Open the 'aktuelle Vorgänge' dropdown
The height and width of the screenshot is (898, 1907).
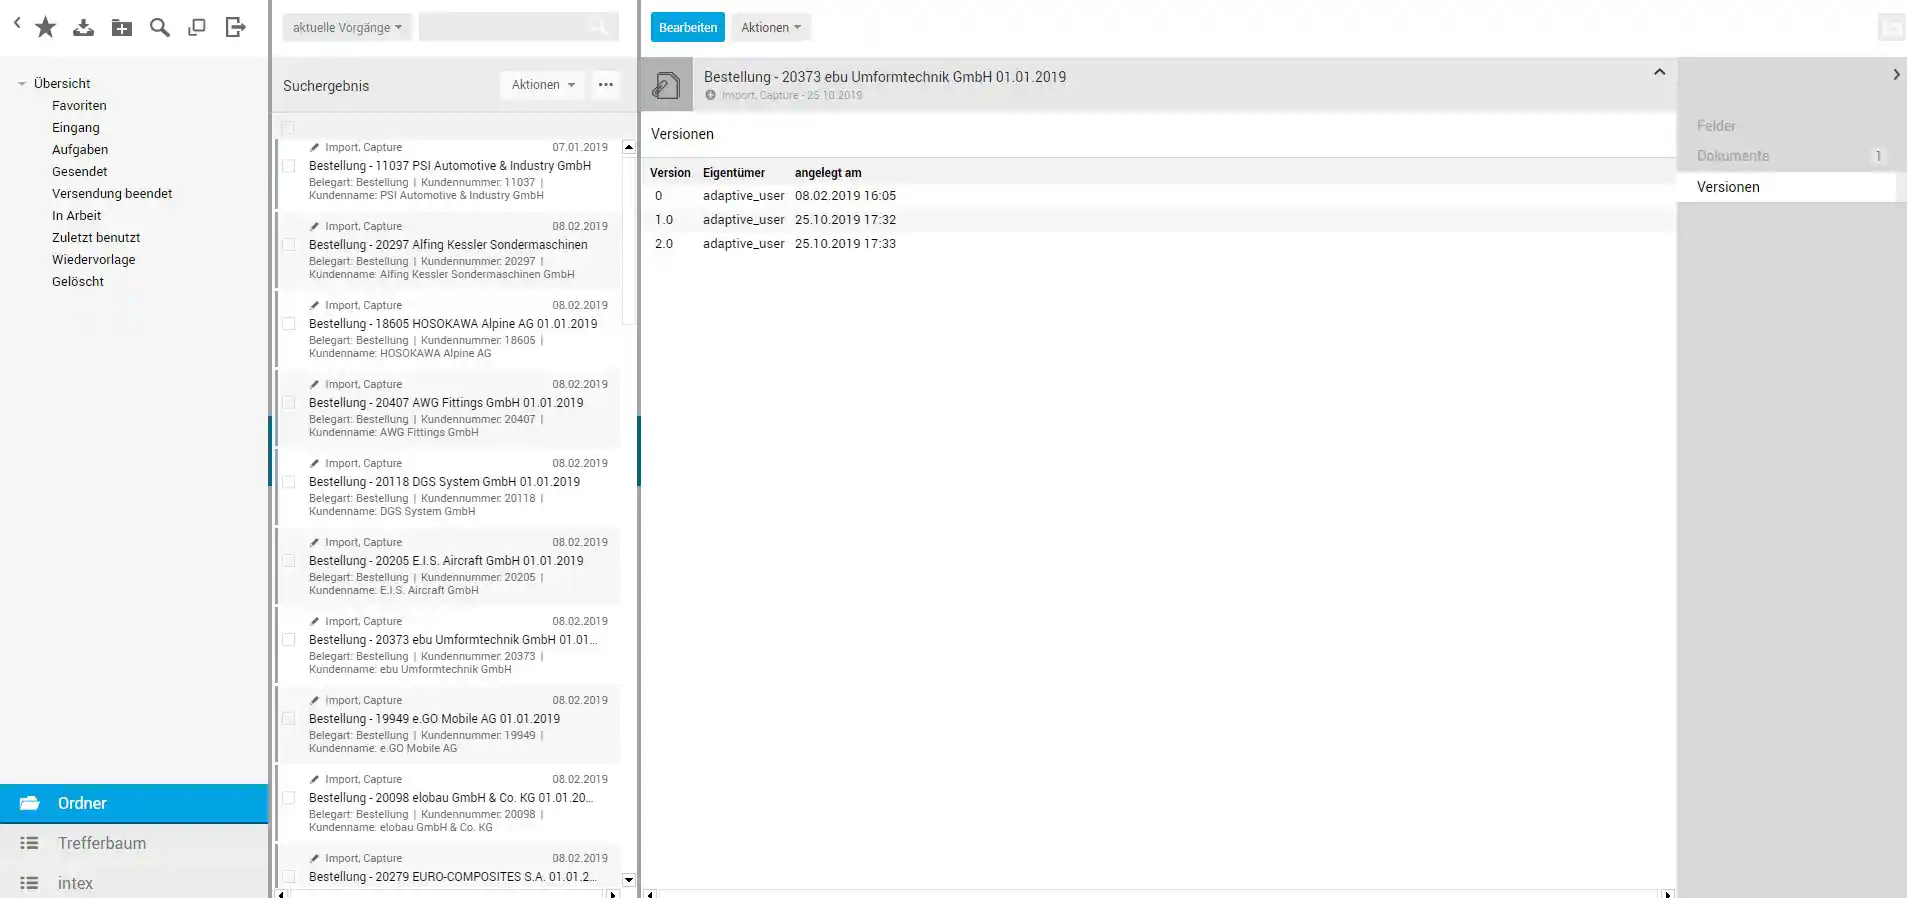coord(346,28)
